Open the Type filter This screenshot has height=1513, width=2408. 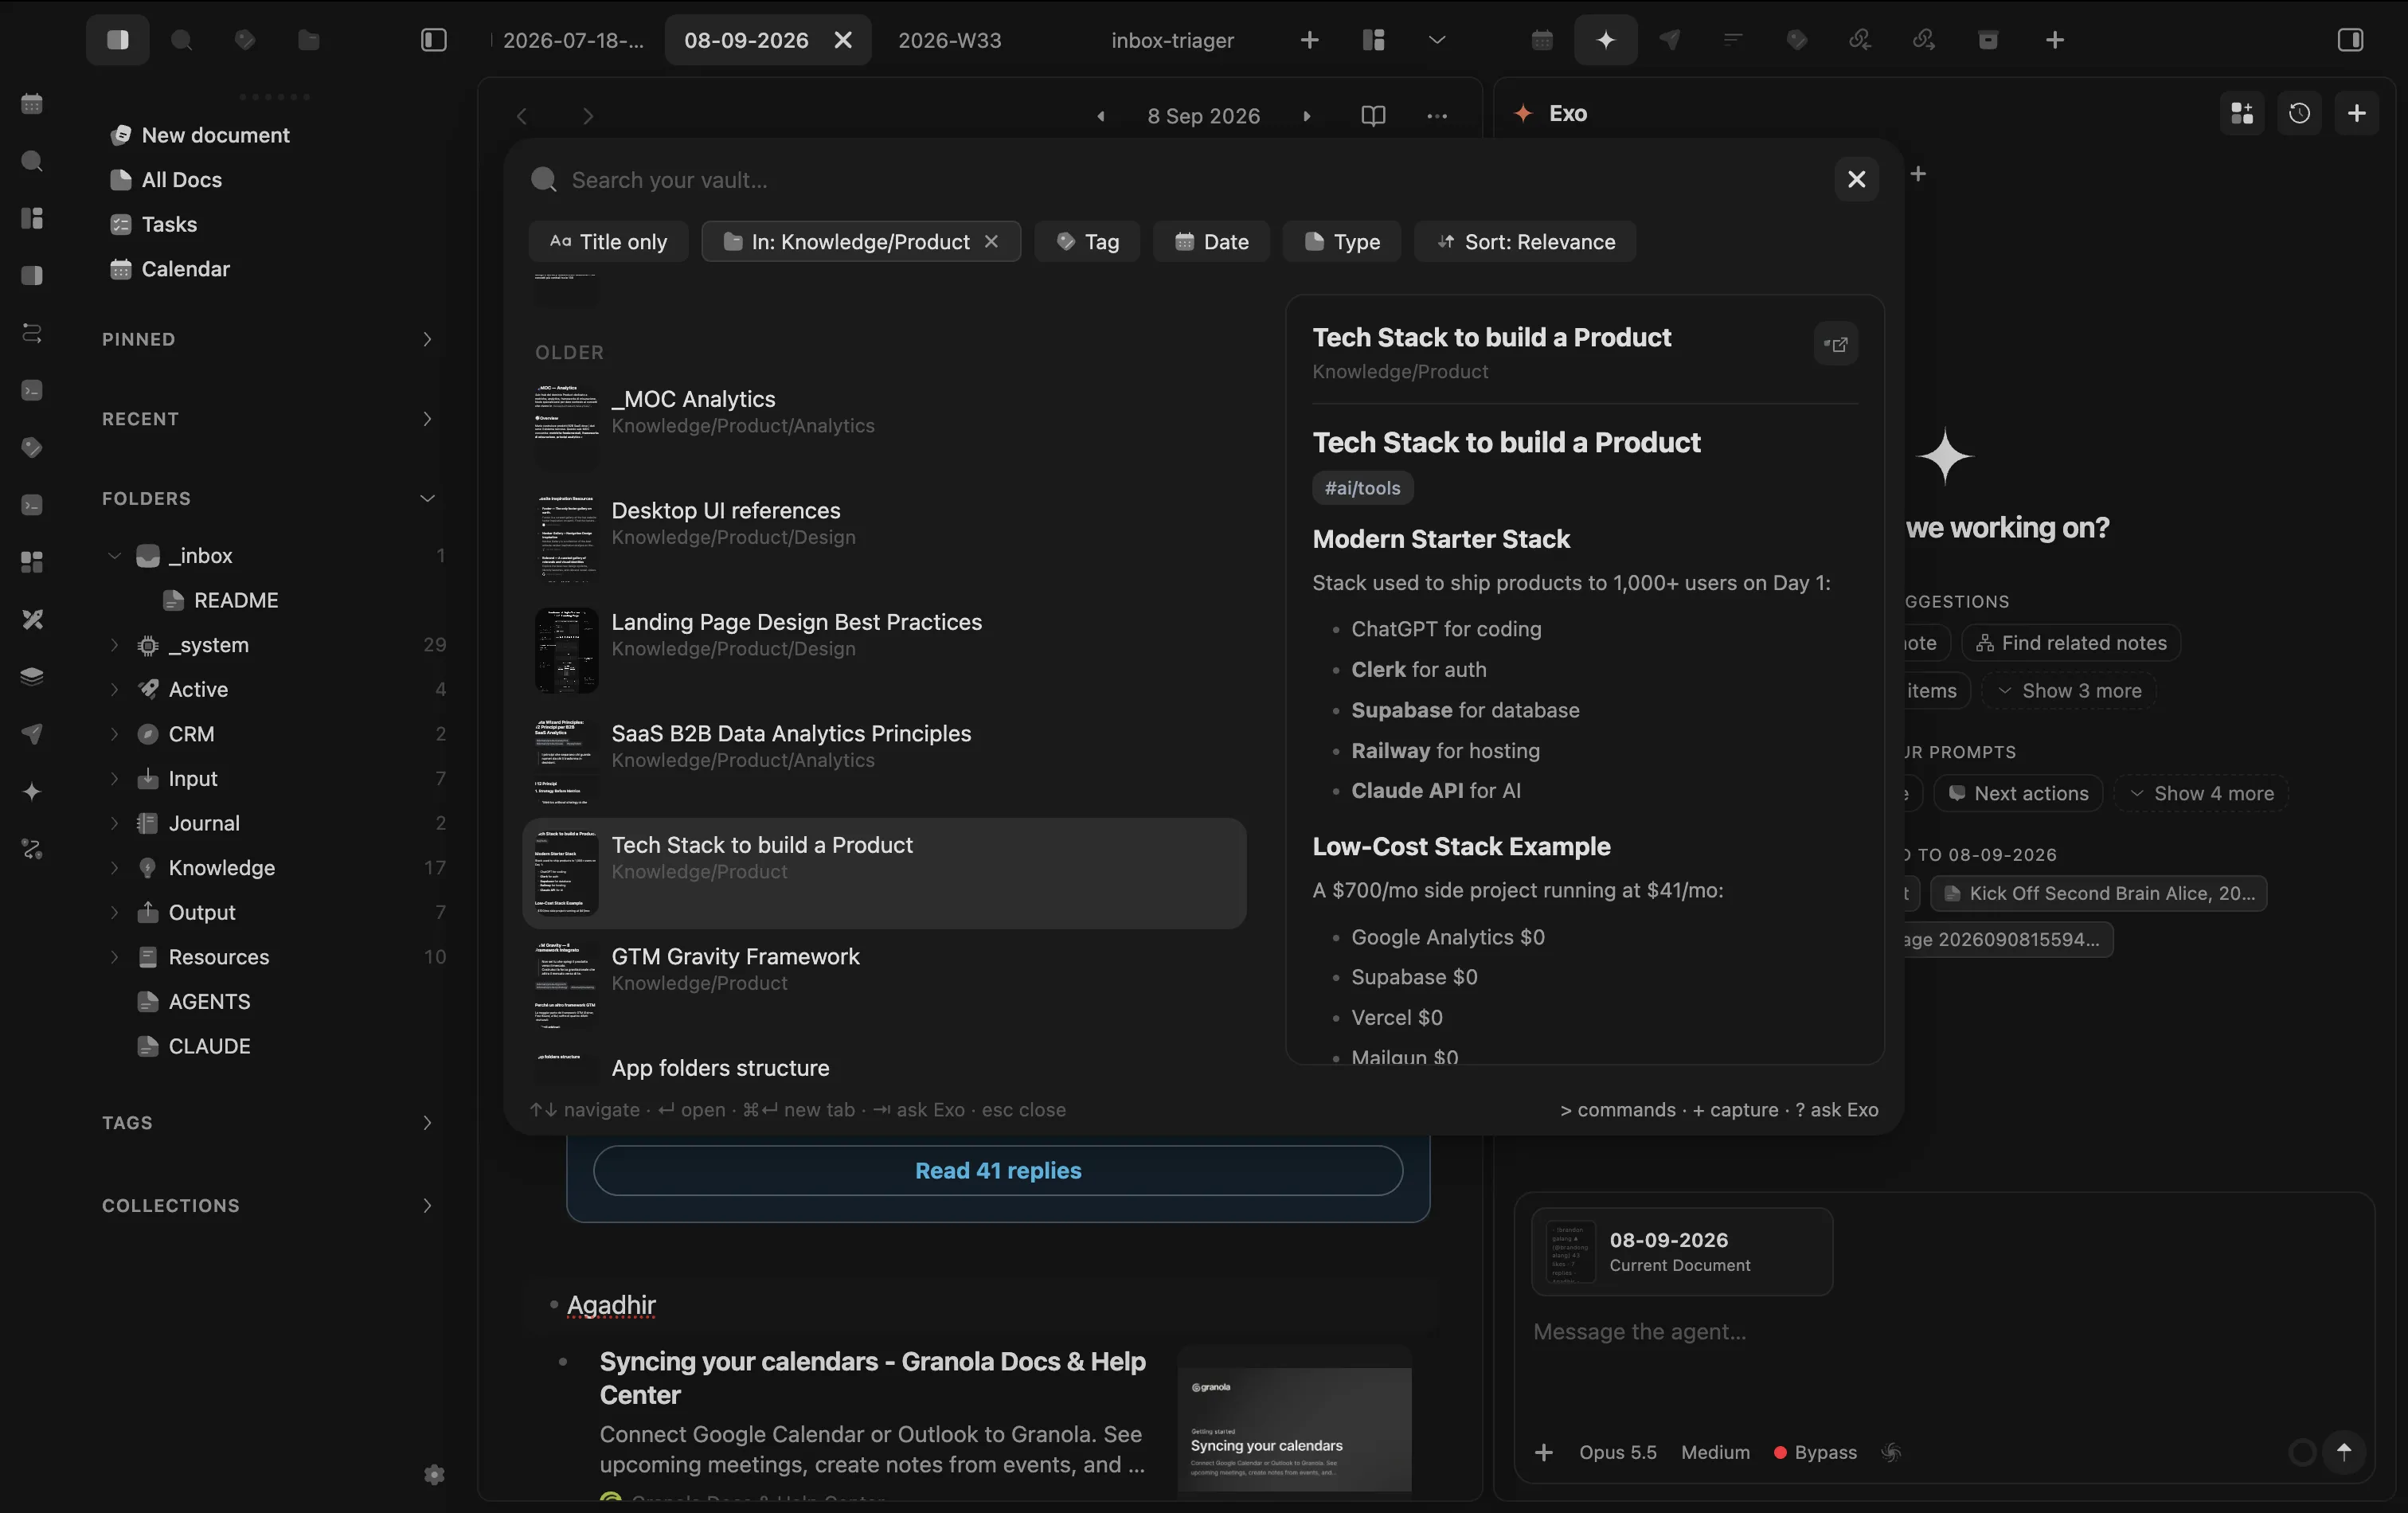(1342, 242)
